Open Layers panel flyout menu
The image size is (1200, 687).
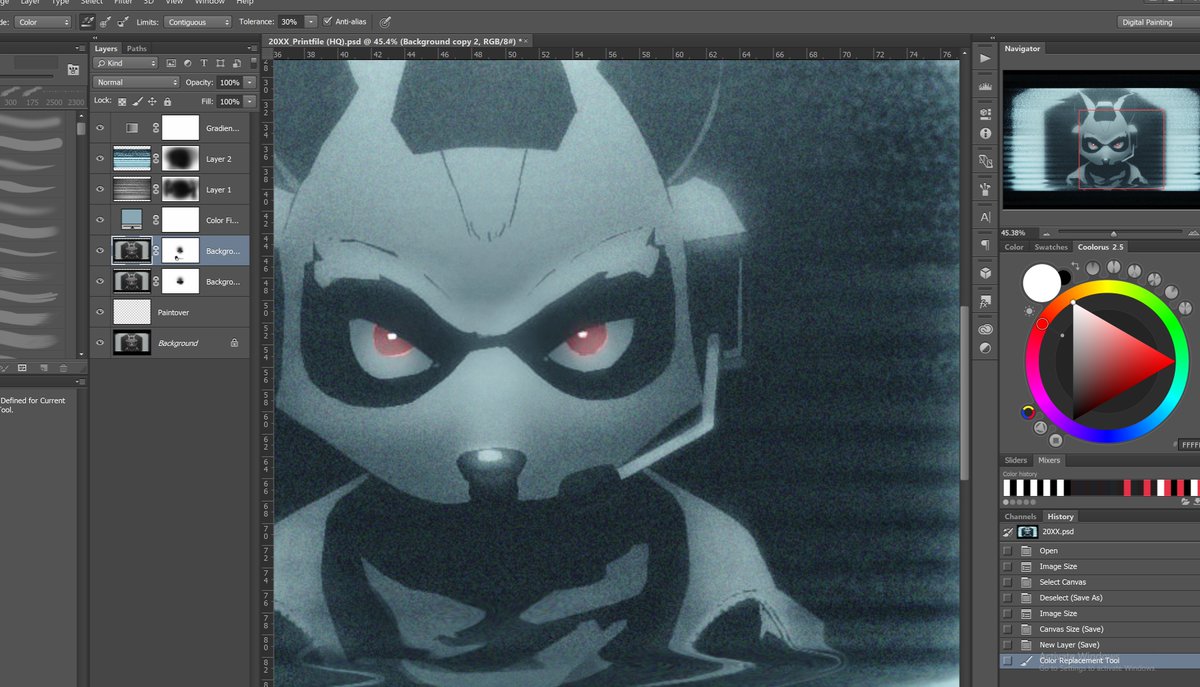pyautogui.click(x=251, y=48)
